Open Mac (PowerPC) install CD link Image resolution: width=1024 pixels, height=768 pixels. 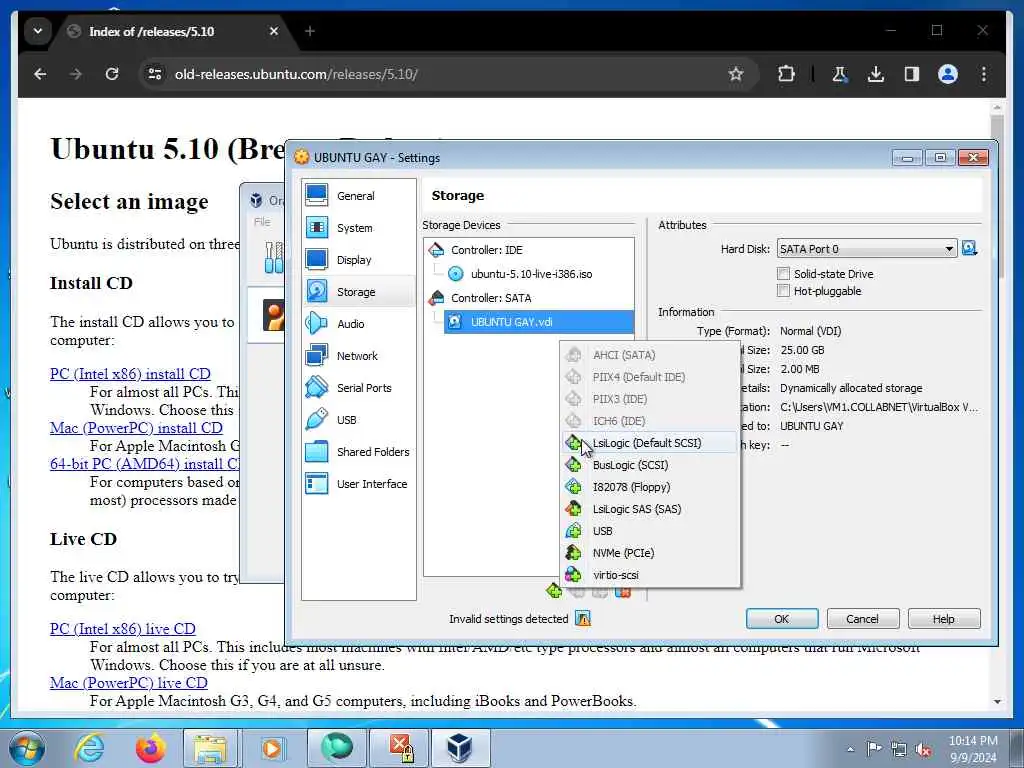[136, 428]
